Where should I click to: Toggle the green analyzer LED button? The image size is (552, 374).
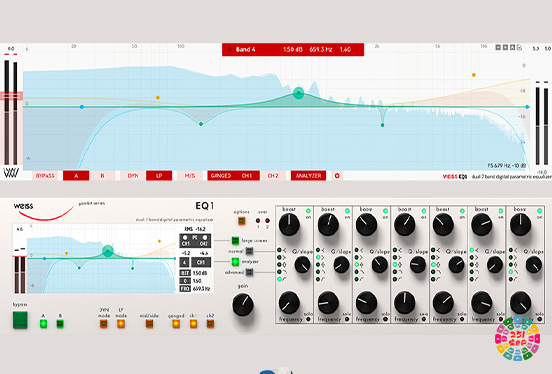(235, 262)
